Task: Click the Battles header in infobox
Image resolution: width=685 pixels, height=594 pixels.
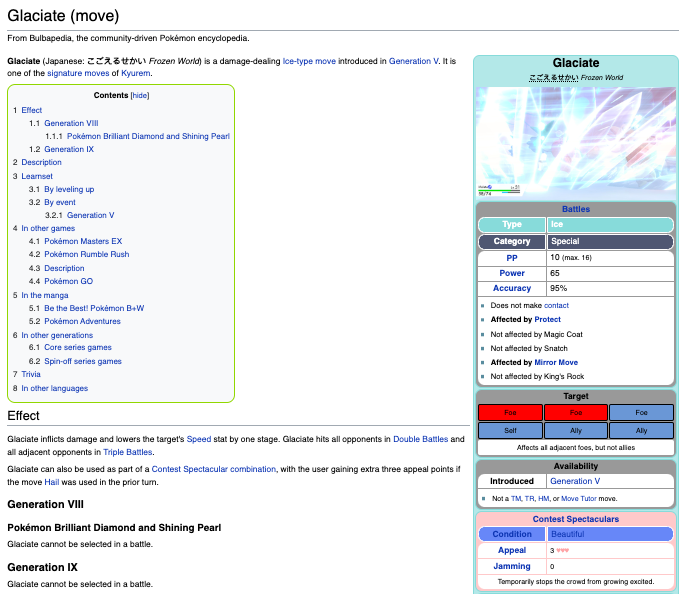Action: 575,209
